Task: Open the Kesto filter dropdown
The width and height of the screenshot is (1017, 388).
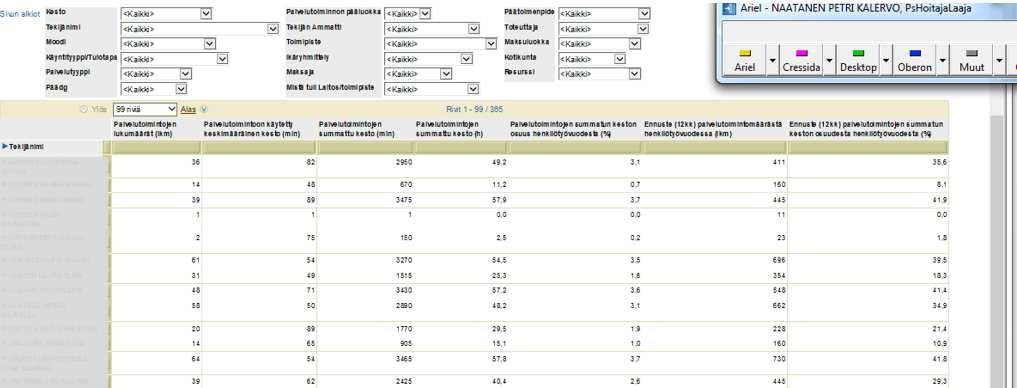Action: (166, 14)
